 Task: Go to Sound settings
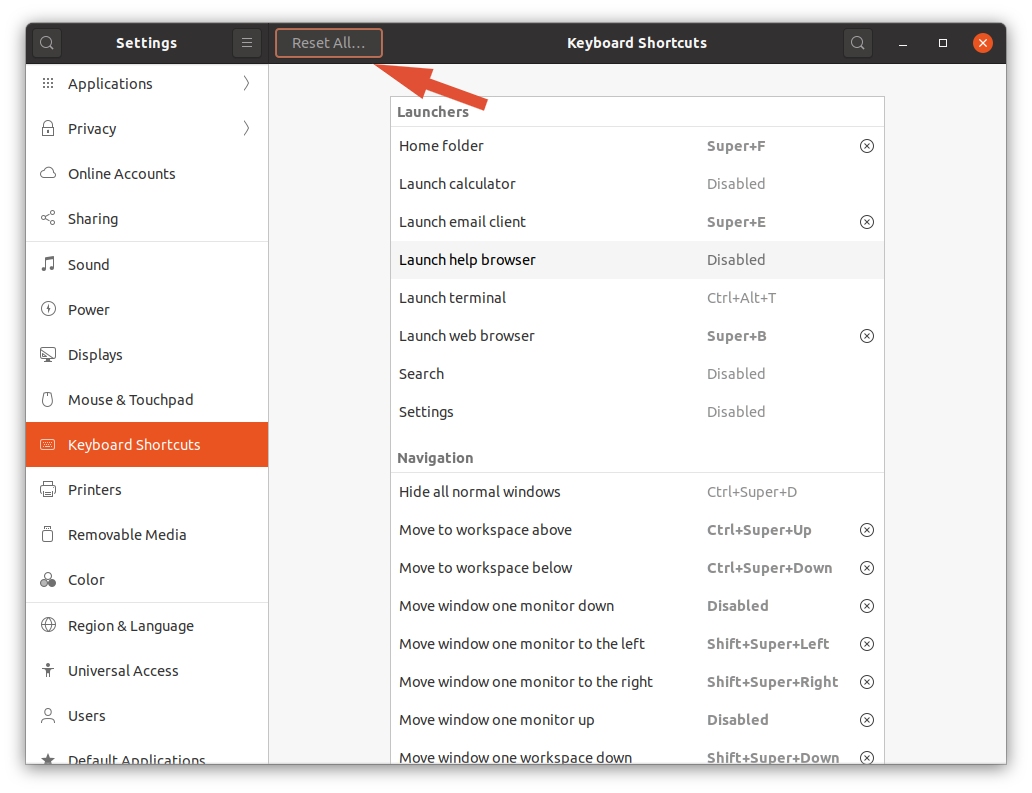pos(147,265)
